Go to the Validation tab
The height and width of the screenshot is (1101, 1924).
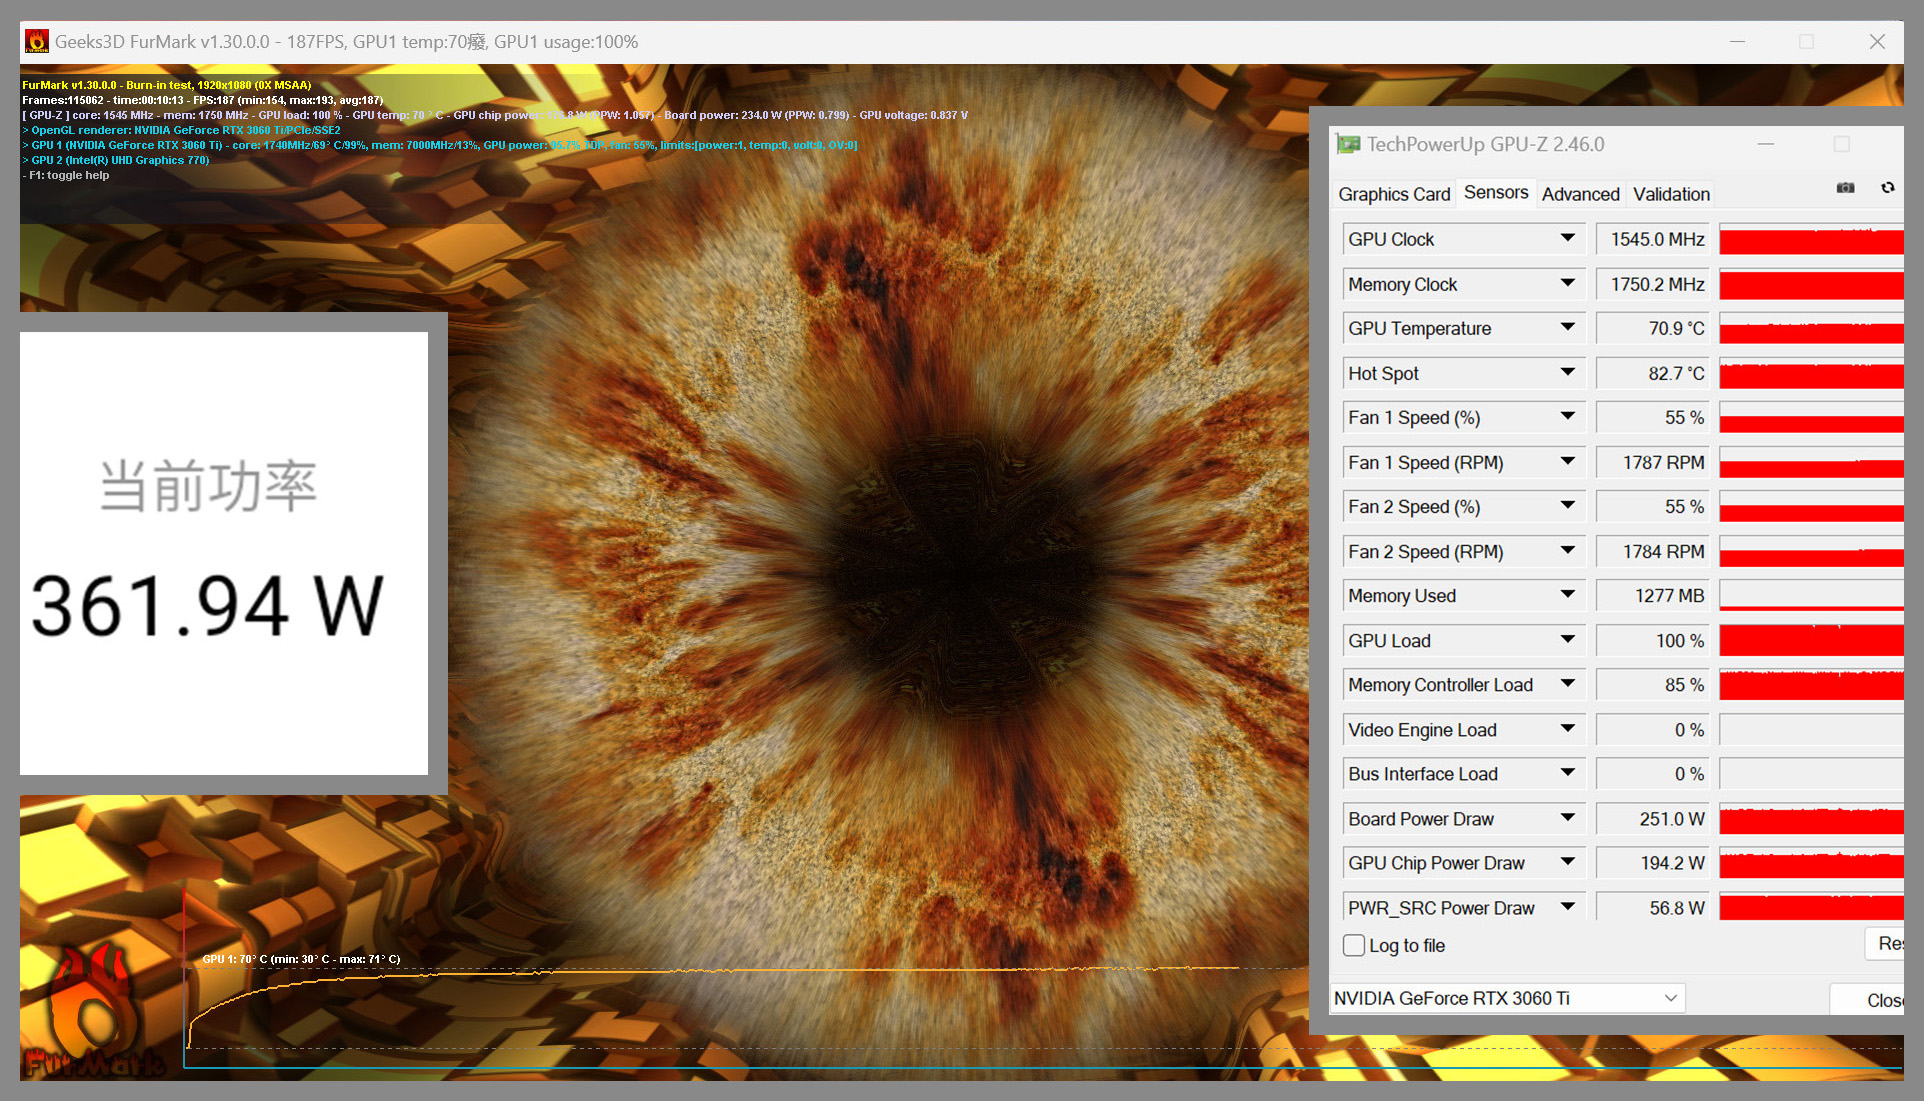click(1671, 194)
